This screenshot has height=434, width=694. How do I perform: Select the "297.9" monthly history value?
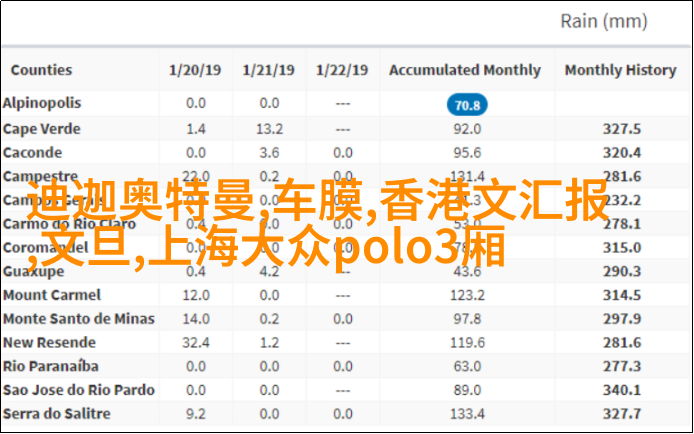[x=622, y=319]
